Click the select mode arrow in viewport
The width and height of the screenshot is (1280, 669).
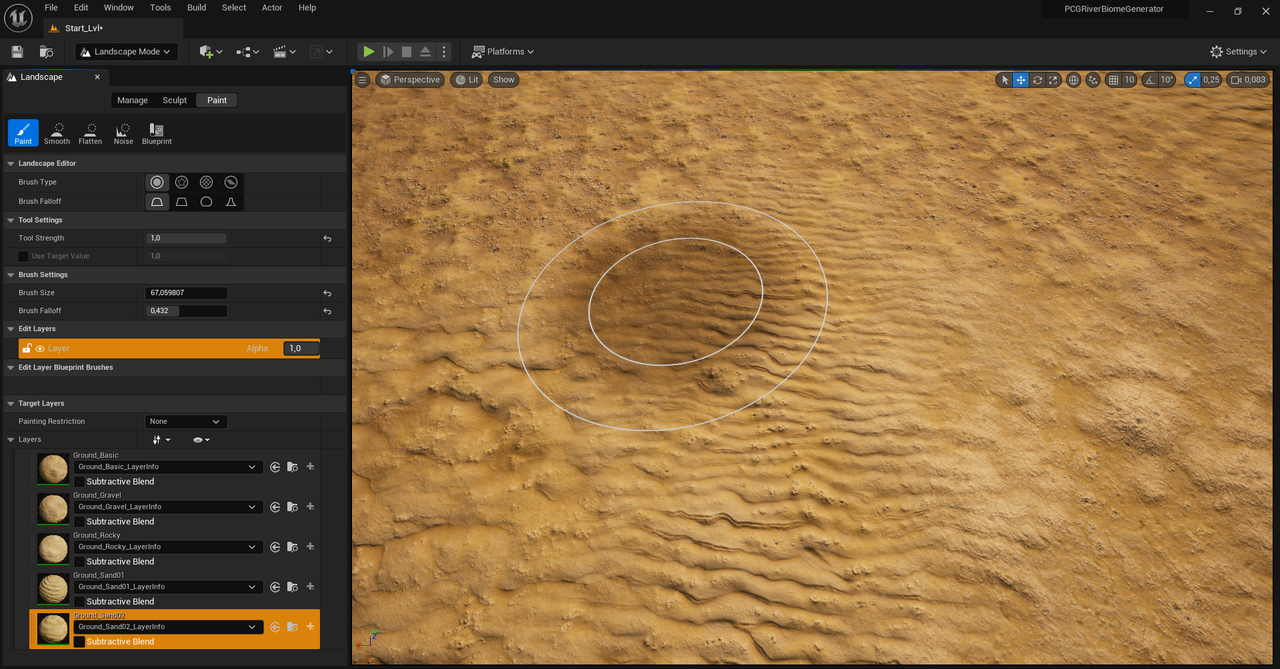pos(1005,80)
